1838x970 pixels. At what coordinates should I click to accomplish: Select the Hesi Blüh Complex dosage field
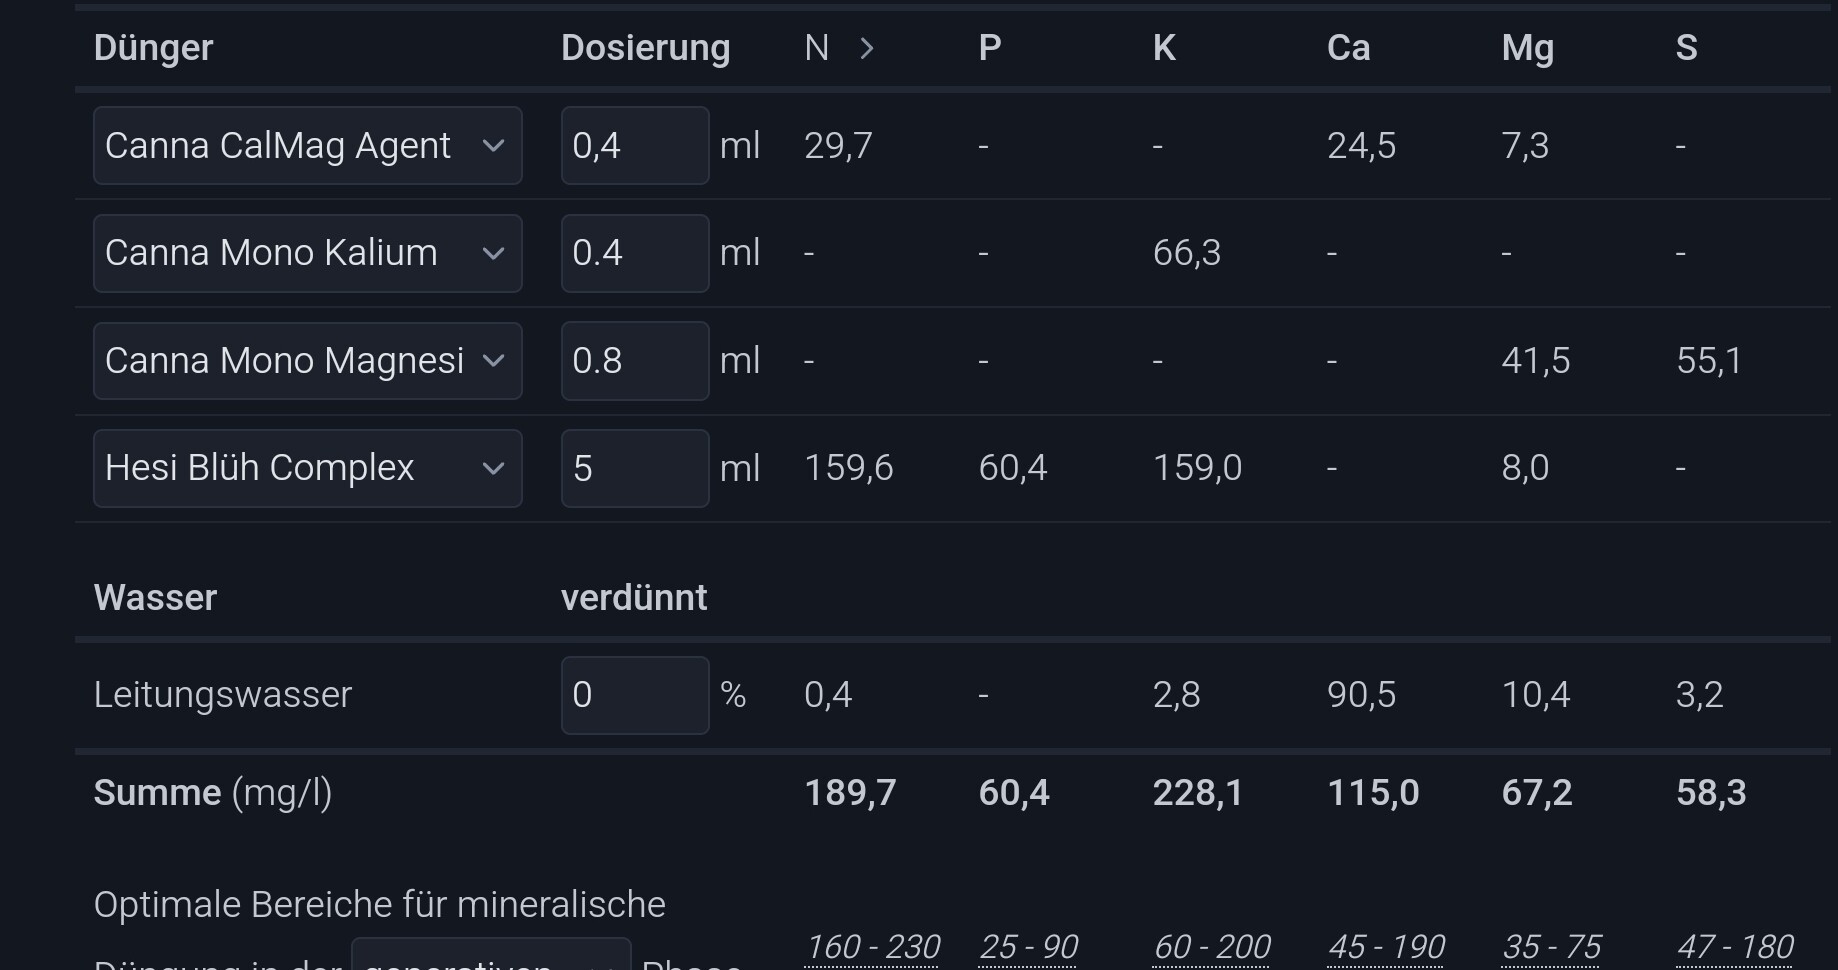point(634,468)
